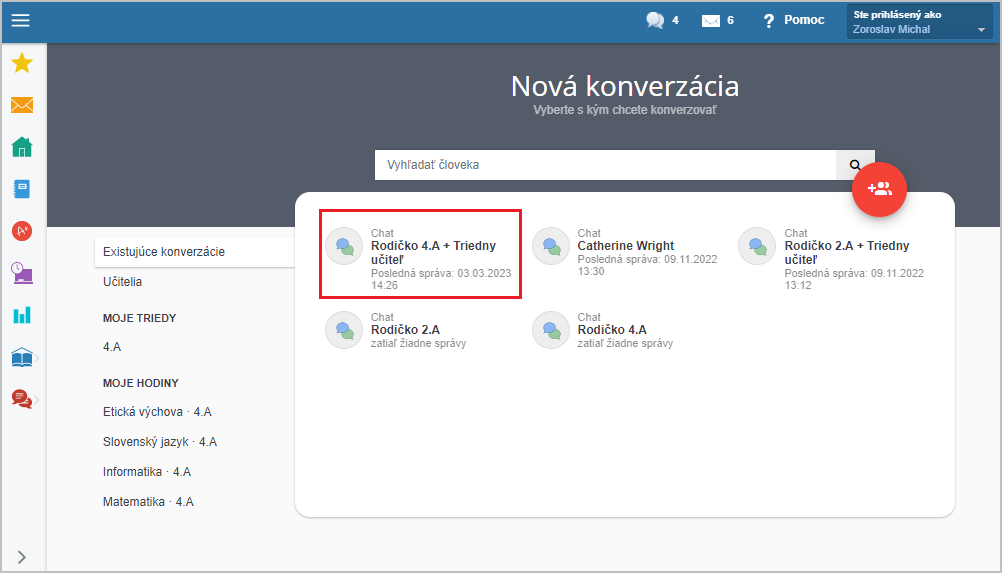The image size is (1002, 573).
Task: Open the hamburger menu
Action: pos(20,20)
